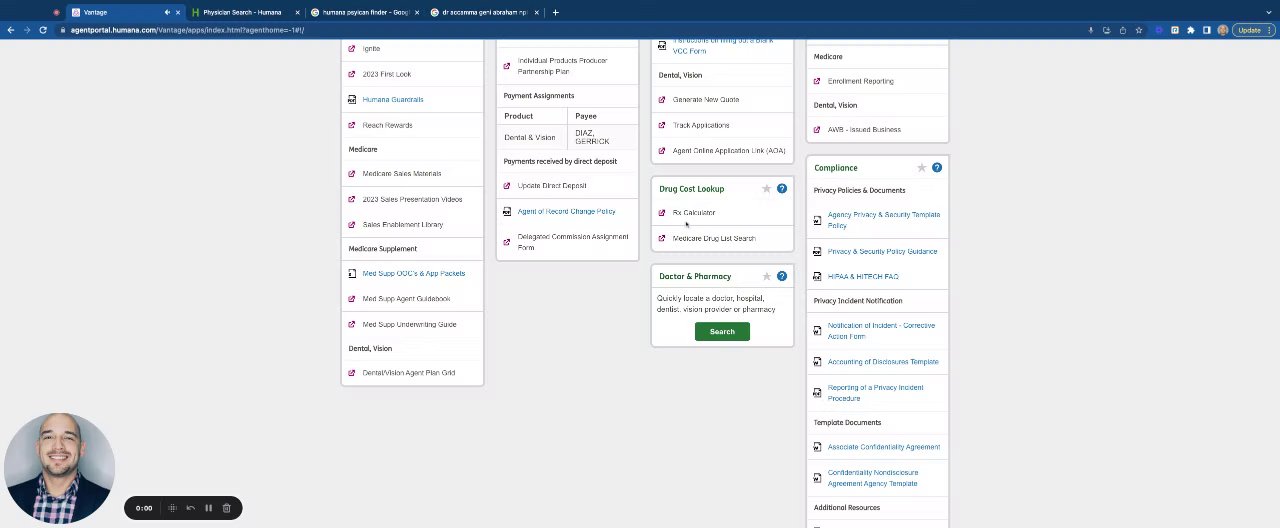
Task: Close the Physician Search - Humana tab
Action: click(297, 12)
